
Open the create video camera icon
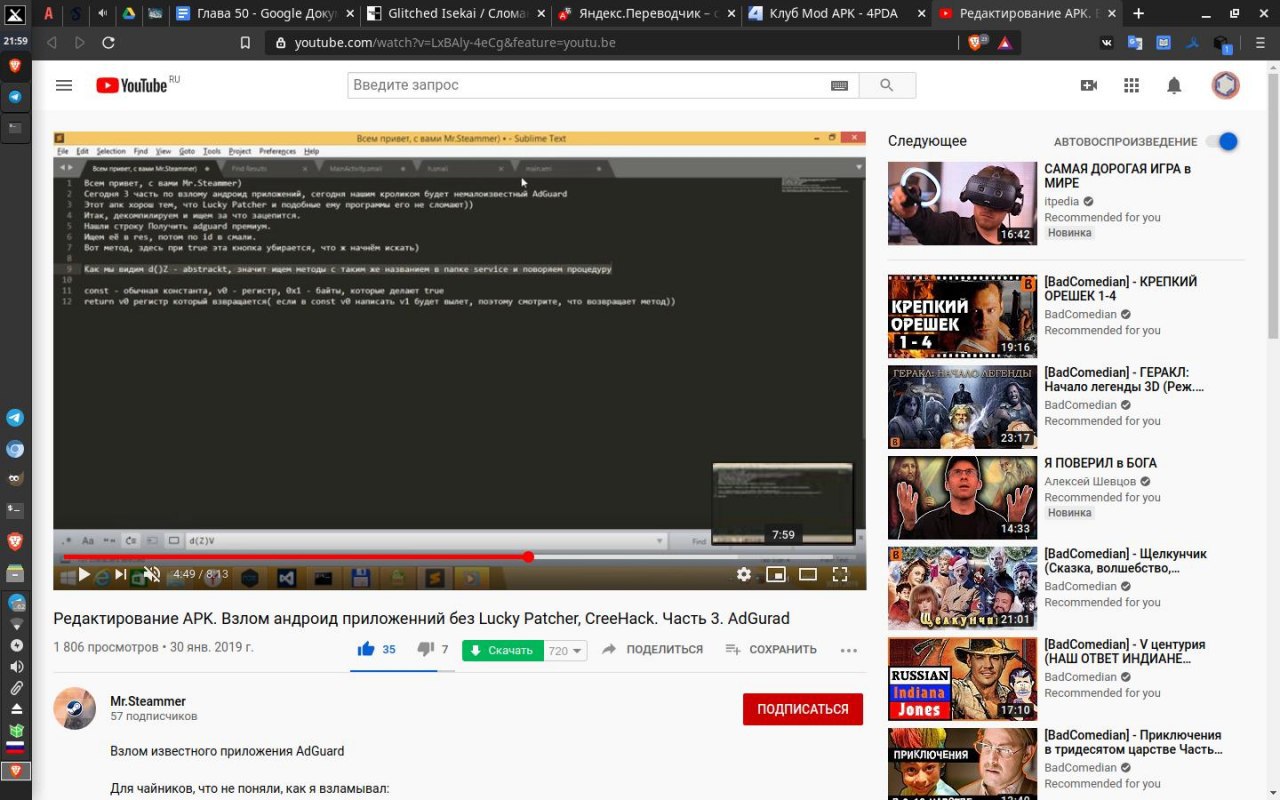click(1089, 85)
